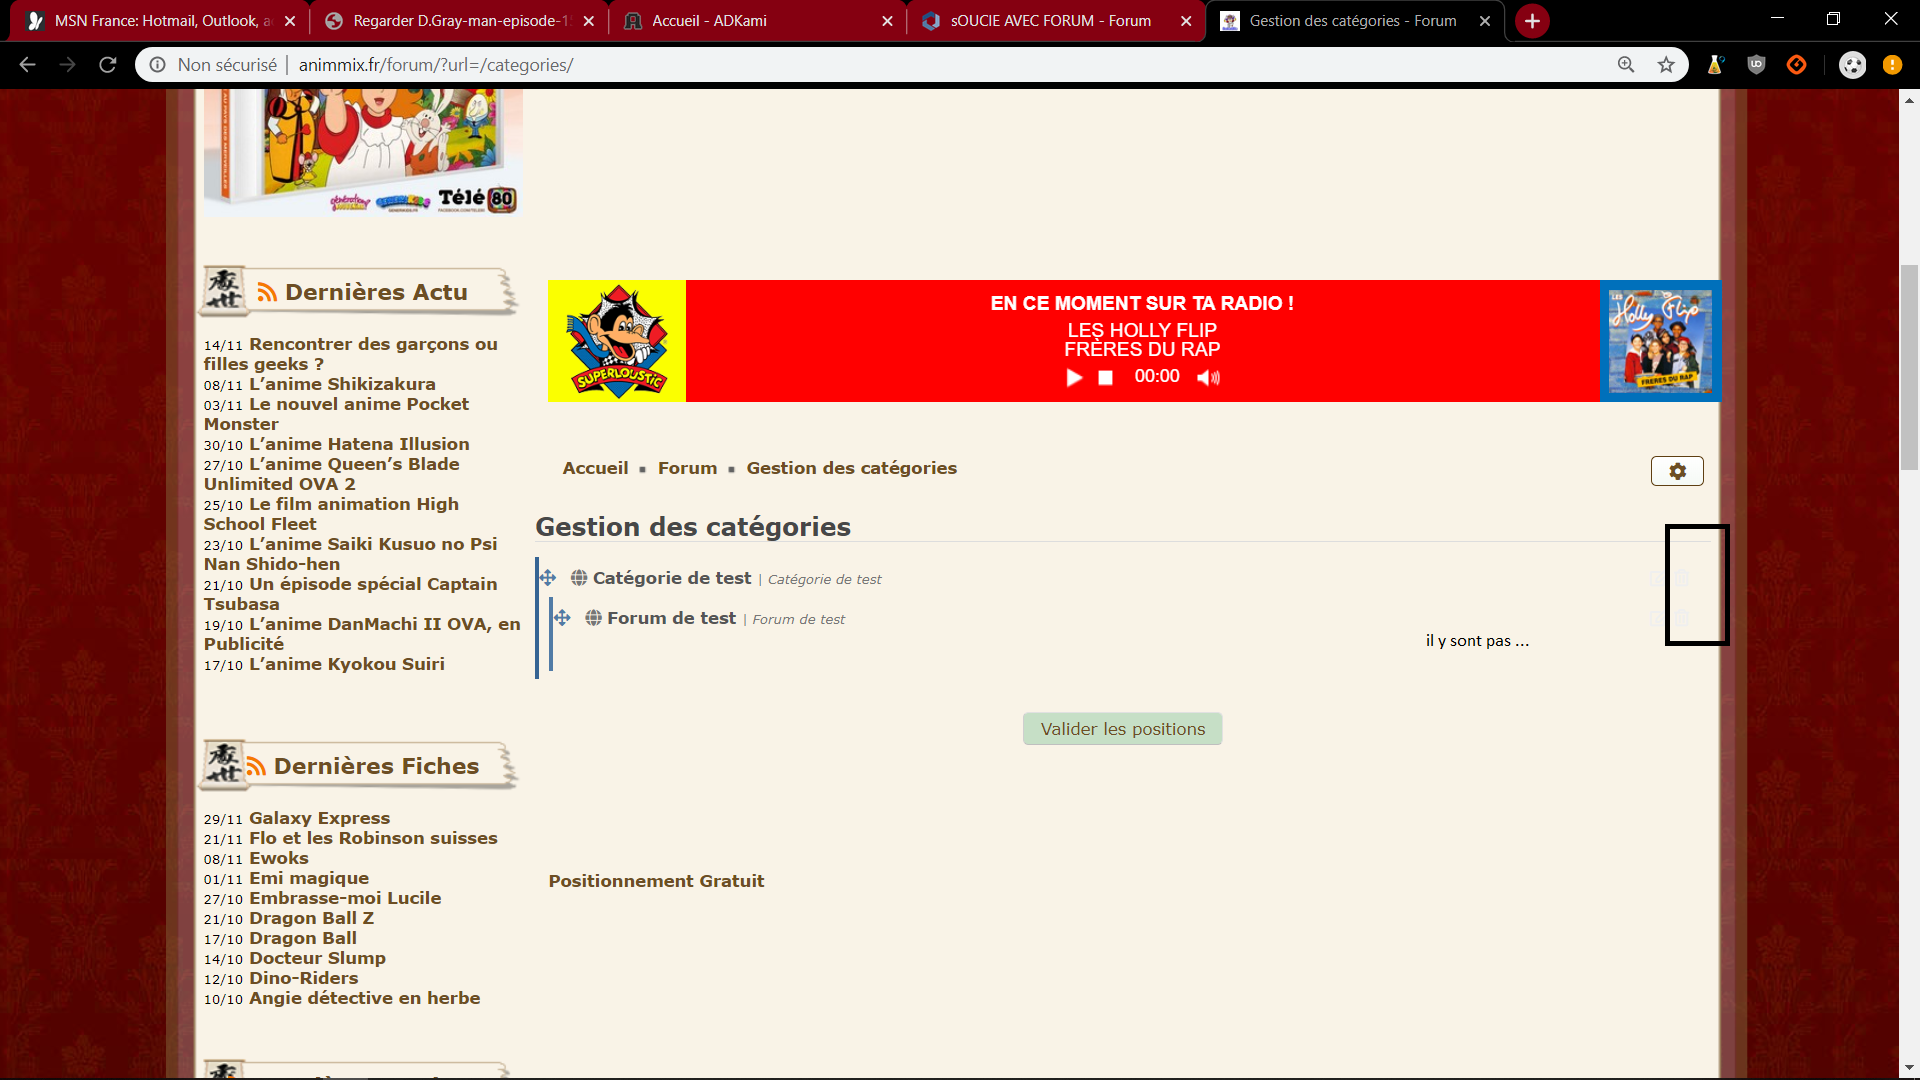1920x1080 pixels.
Task: Grab move handle of Catégorie de test
Action: coord(547,578)
